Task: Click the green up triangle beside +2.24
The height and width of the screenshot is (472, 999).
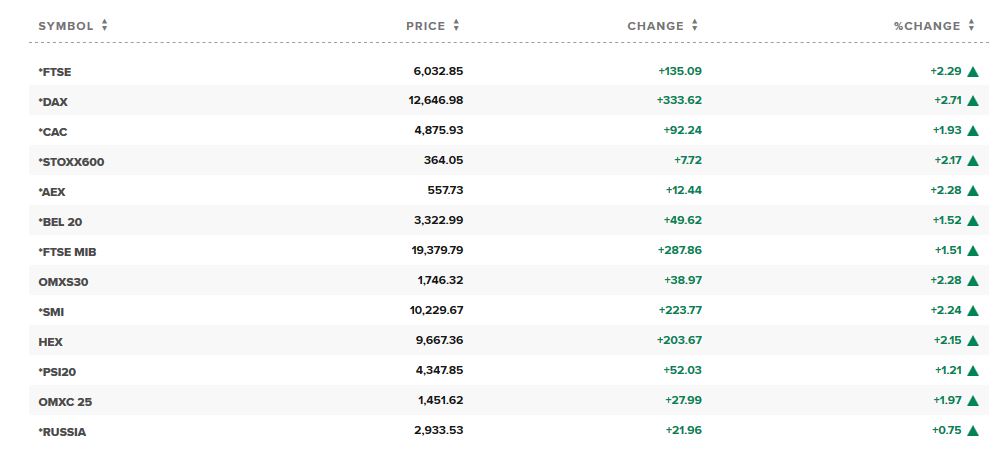Action: coord(972,310)
